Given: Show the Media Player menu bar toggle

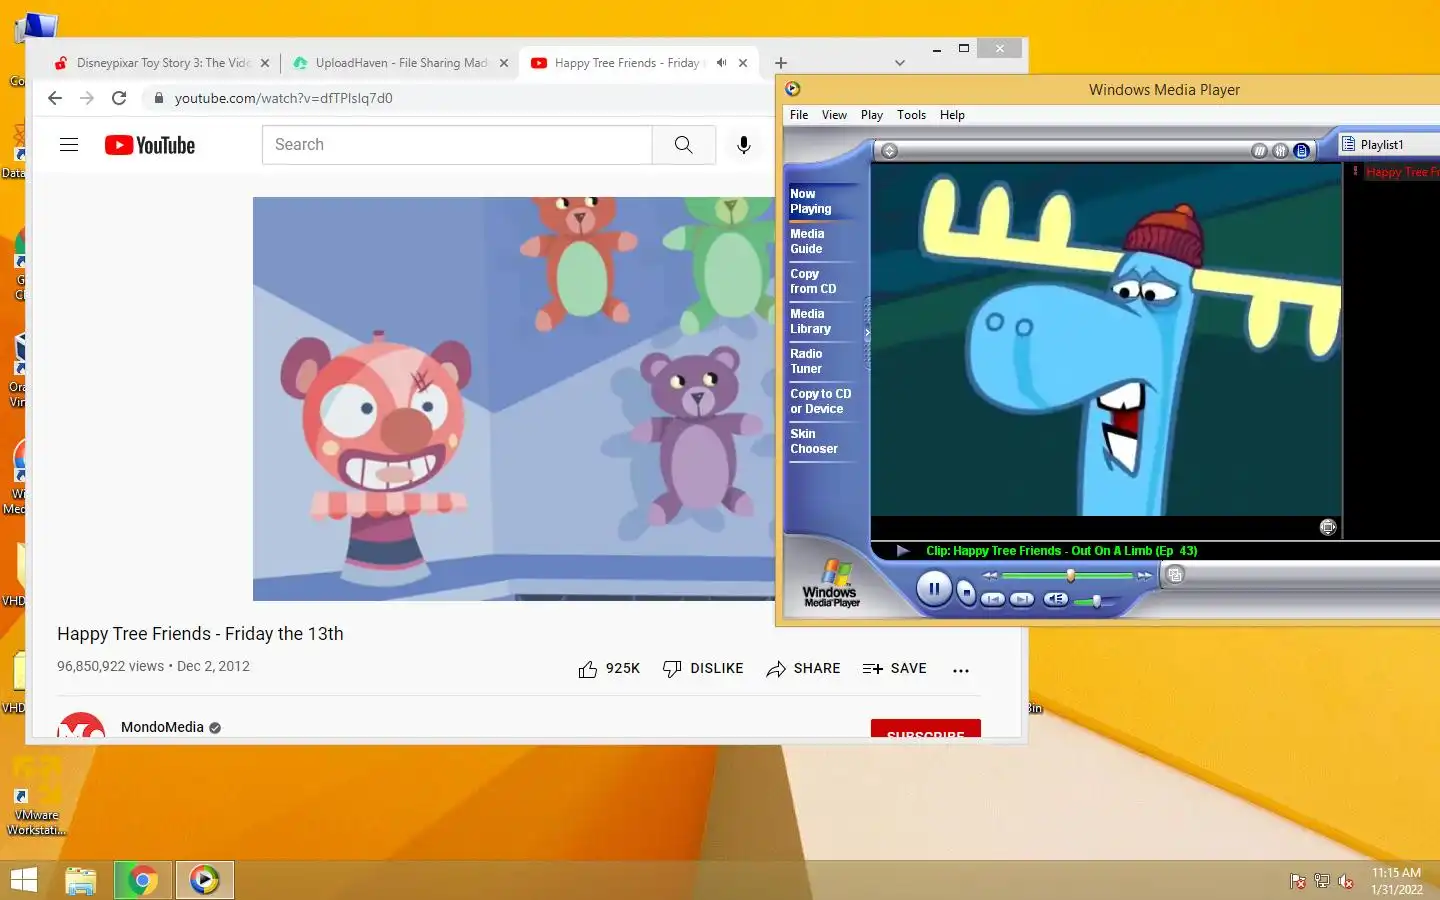Looking at the screenshot, I should 889,151.
